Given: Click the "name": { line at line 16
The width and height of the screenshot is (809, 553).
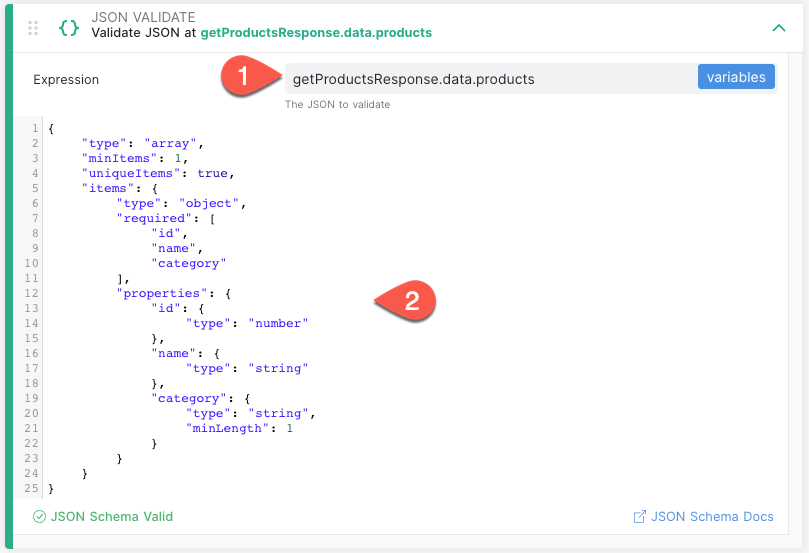Looking at the screenshot, I should [x=185, y=353].
